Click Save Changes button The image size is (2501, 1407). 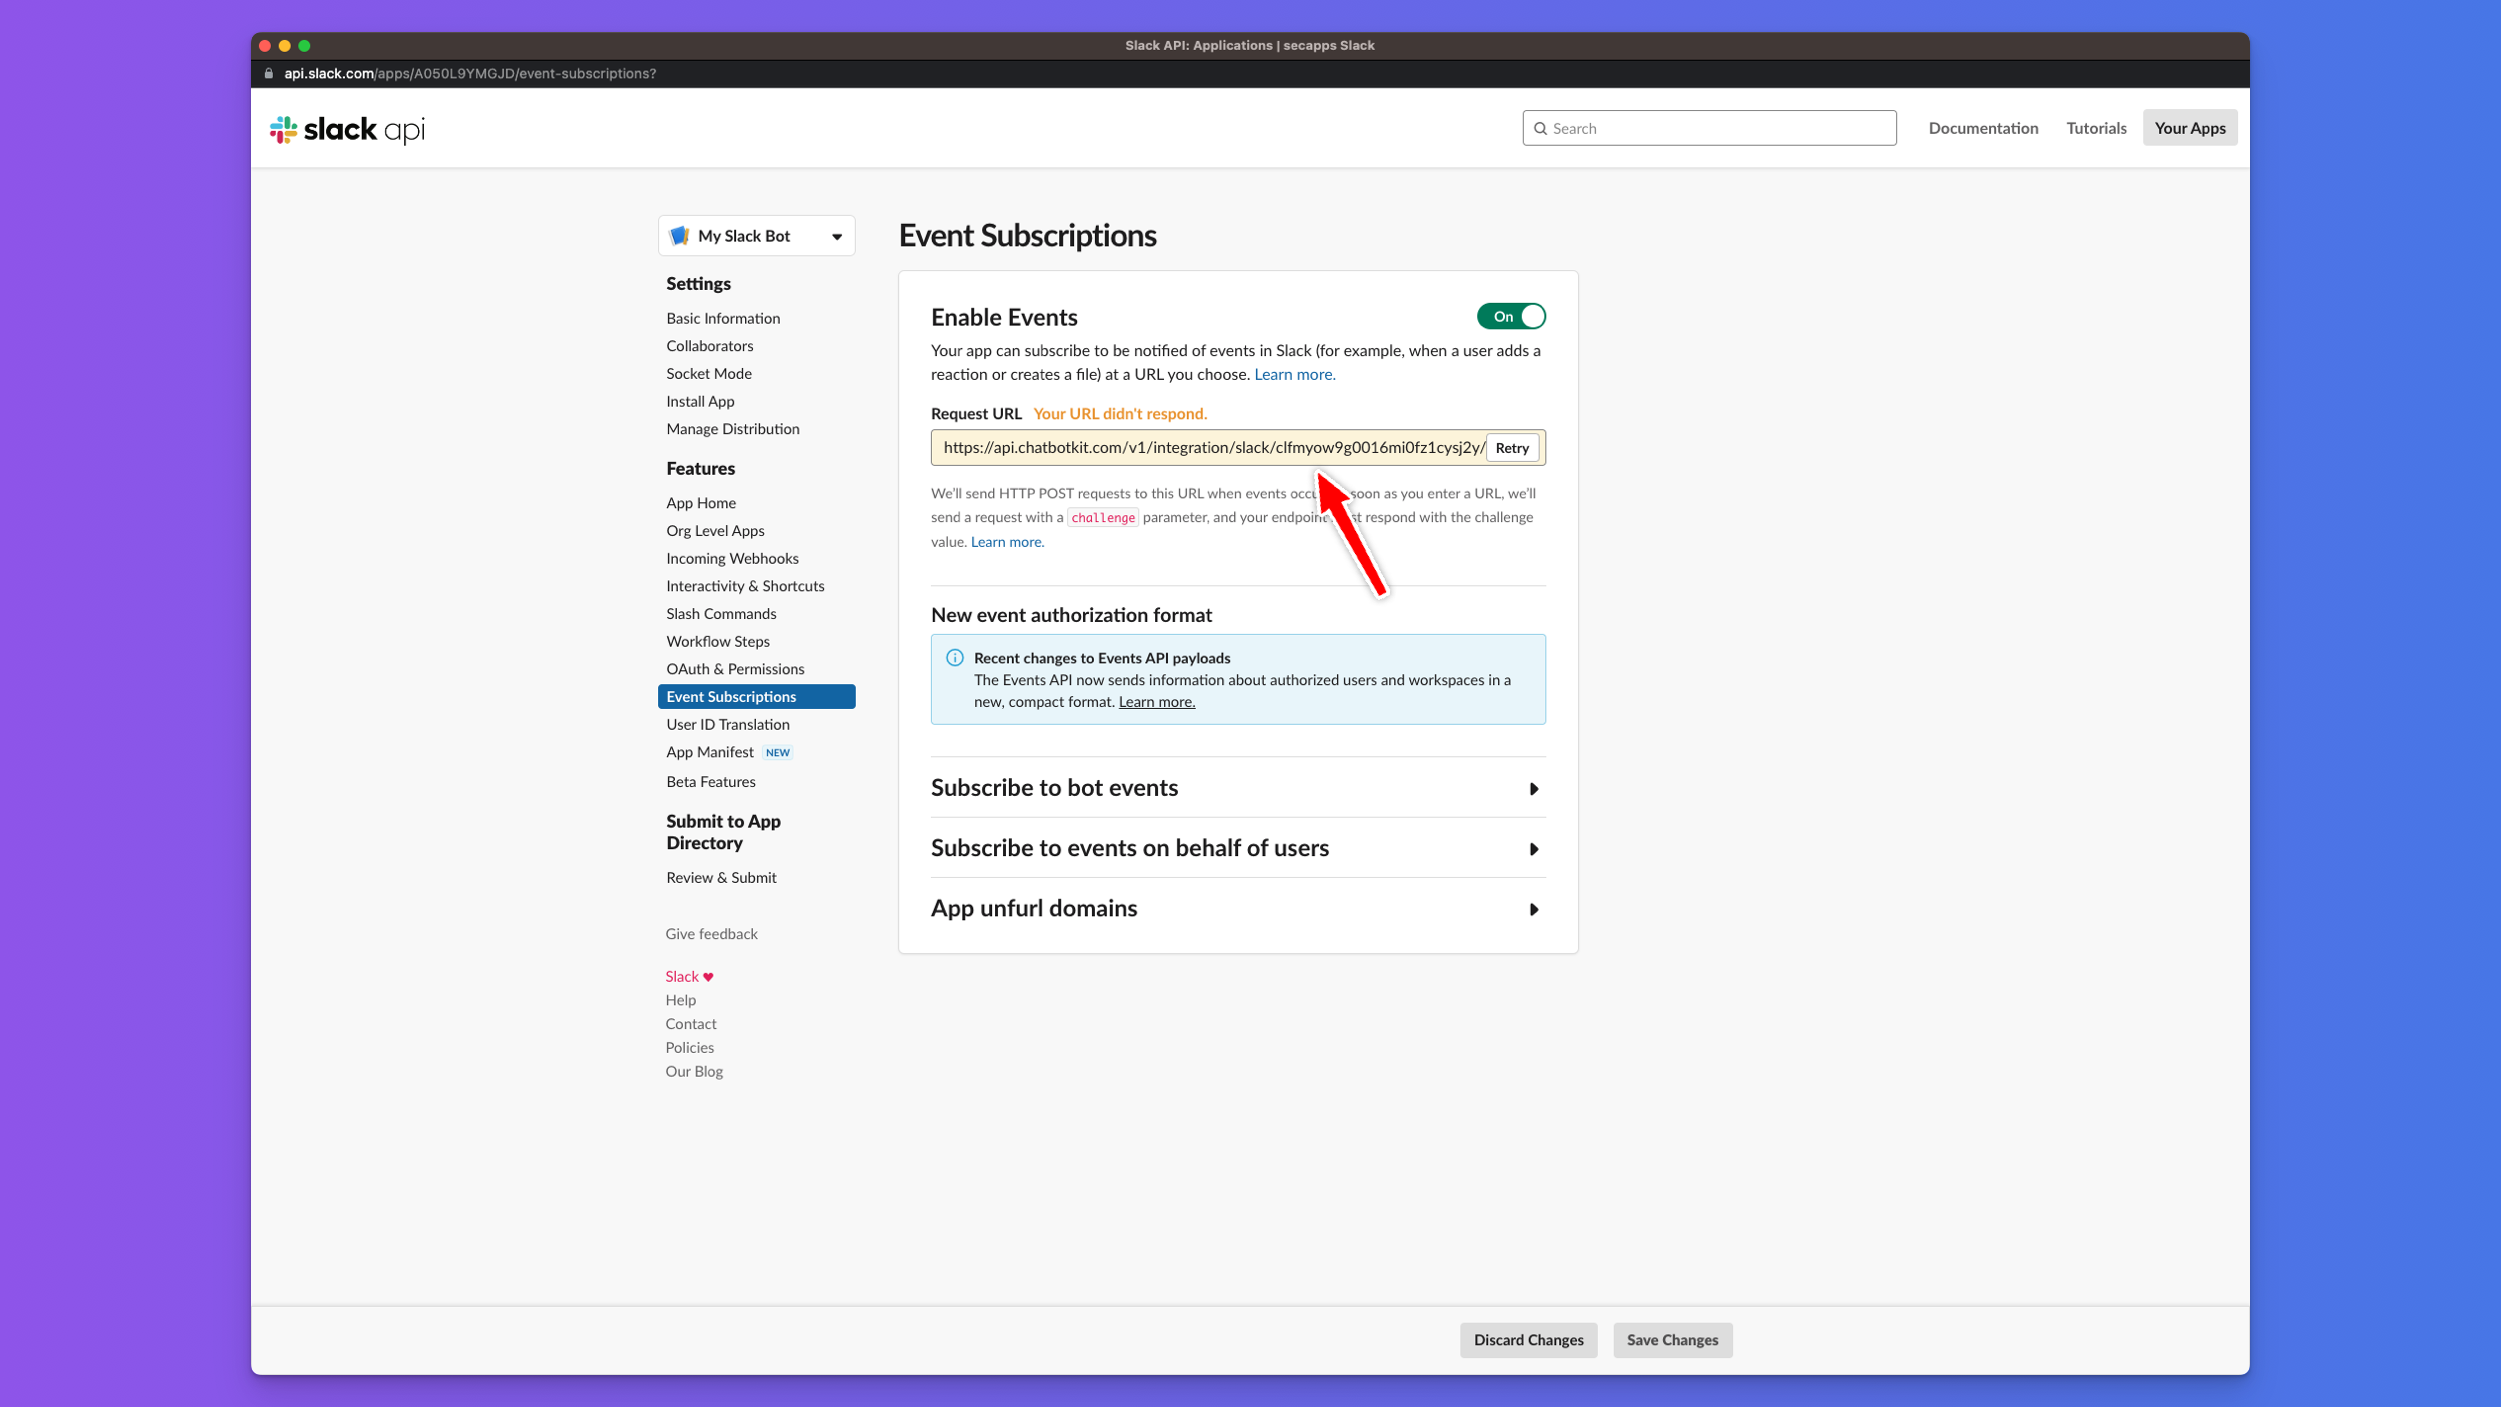tap(1672, 1340)
